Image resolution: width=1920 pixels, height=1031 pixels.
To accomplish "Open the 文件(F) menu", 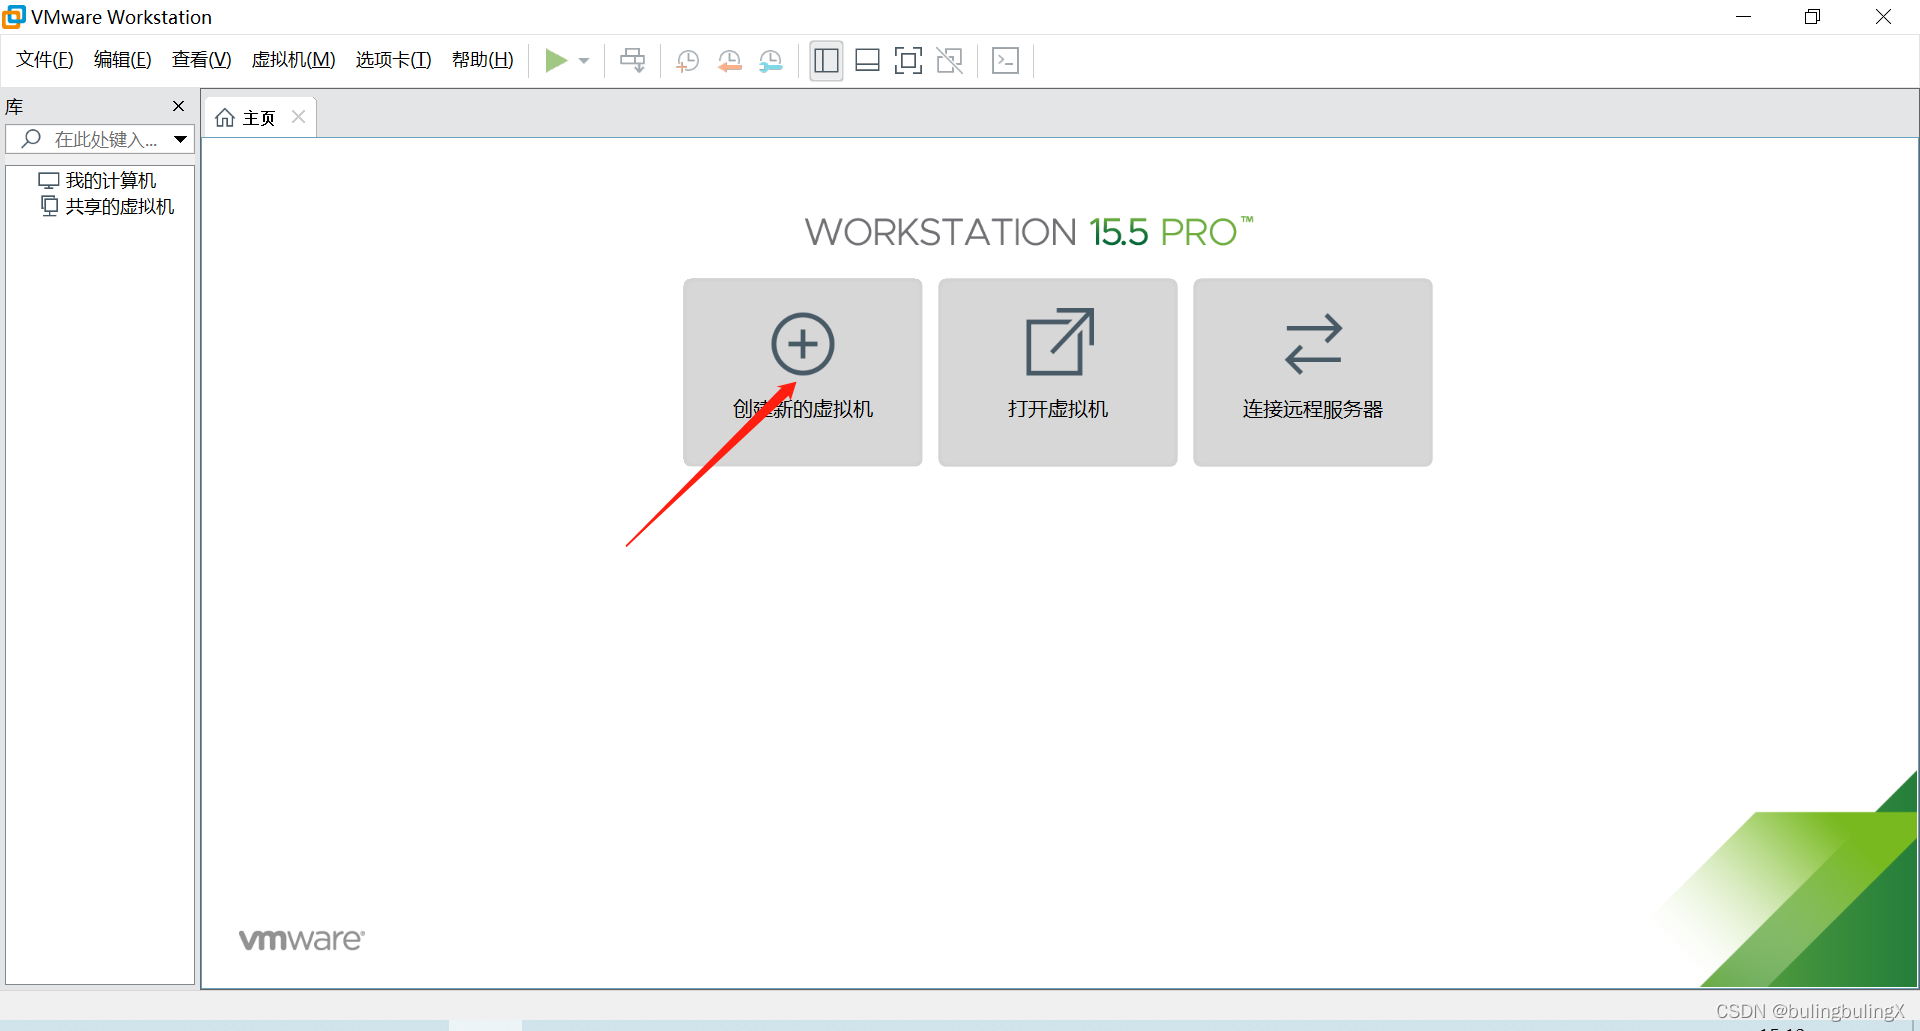I will click(x=45, y=60).
